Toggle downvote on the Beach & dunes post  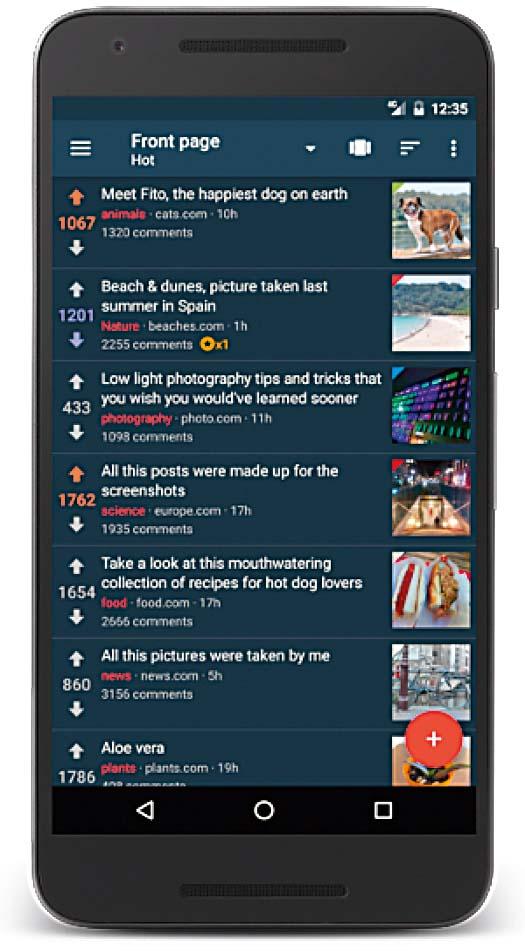76,340
